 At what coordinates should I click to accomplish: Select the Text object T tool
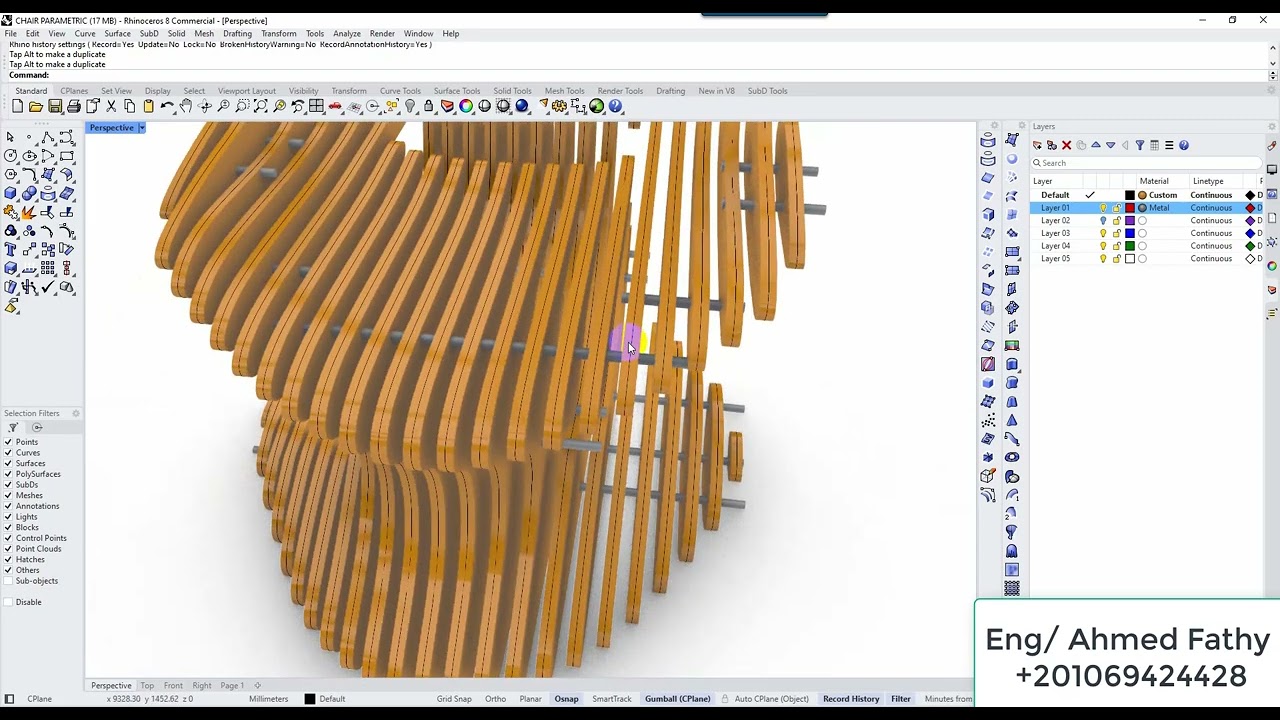(10, 250)
